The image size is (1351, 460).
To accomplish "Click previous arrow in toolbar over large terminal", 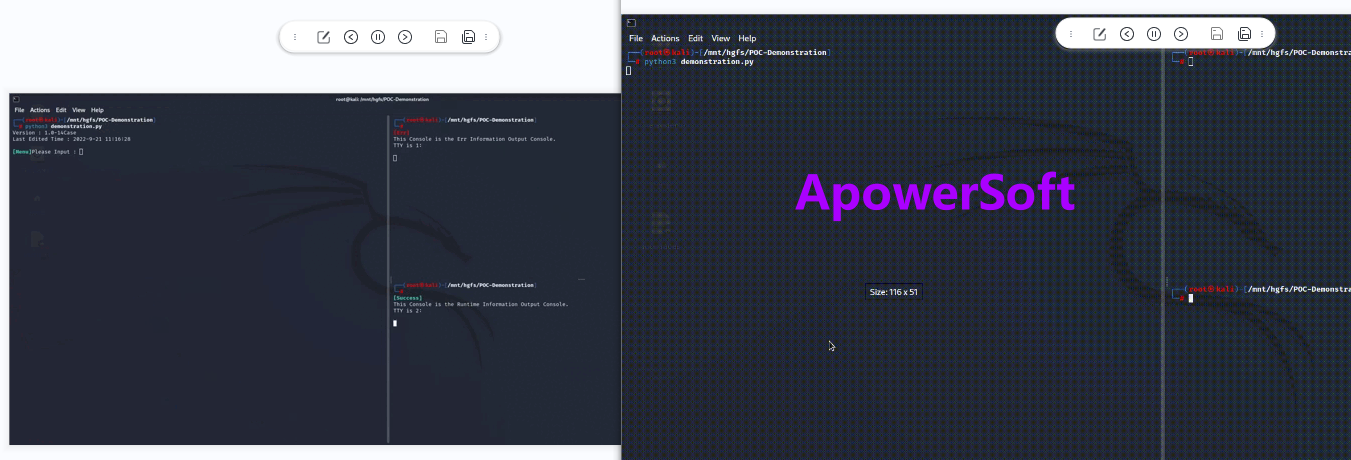I will pyautogui.click(x=1127, y=34).
